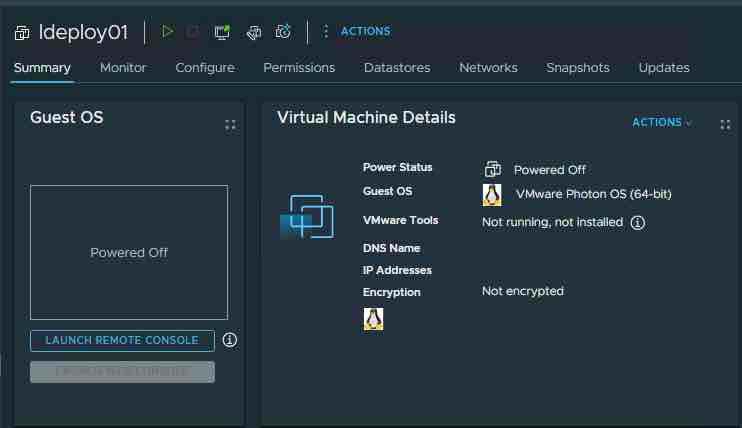The image size is (742, 428).
Task: Click the info icon next to VMware Tools status
Action: point(637,222)
